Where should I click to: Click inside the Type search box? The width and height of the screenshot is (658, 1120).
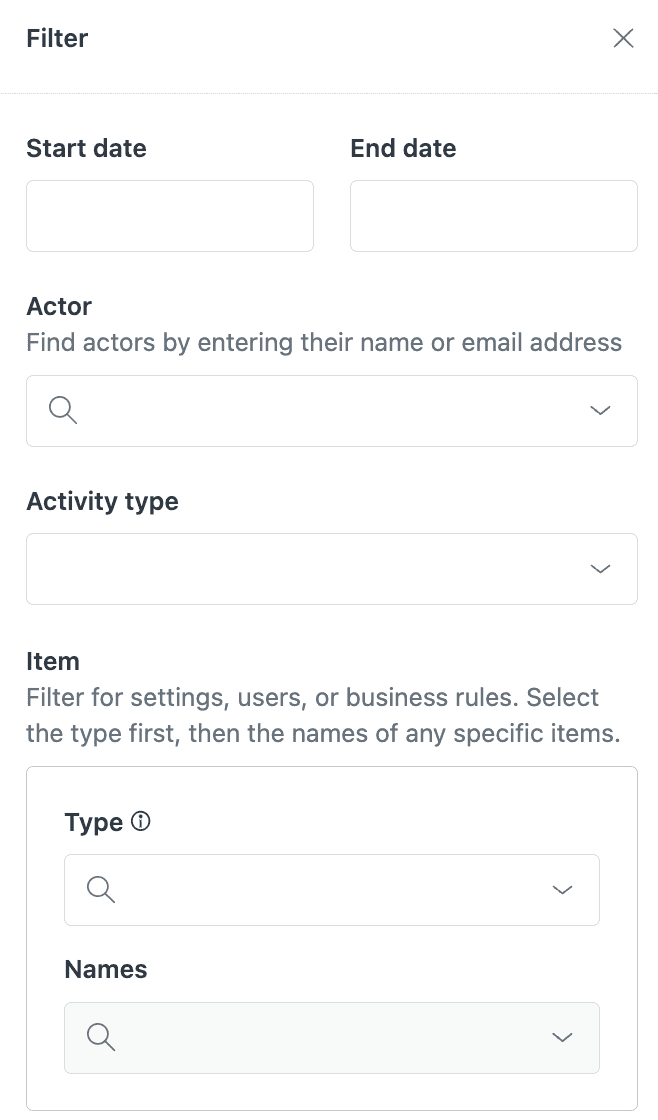pos(300,889)
